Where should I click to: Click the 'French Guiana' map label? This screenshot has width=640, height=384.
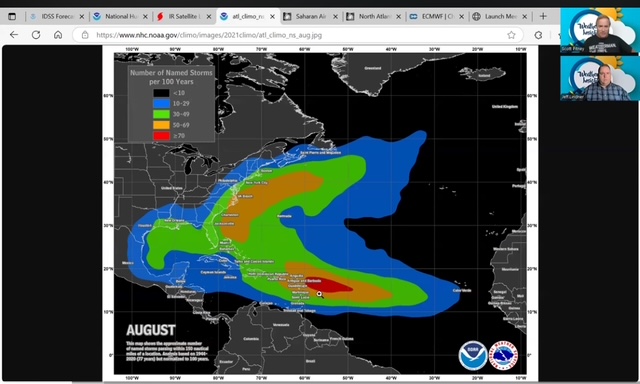342,339
